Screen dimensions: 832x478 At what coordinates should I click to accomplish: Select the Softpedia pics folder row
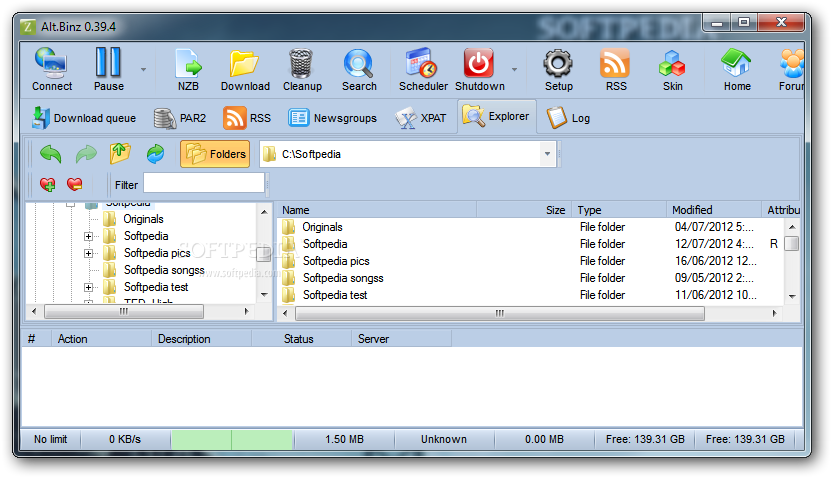pos(530,261)
